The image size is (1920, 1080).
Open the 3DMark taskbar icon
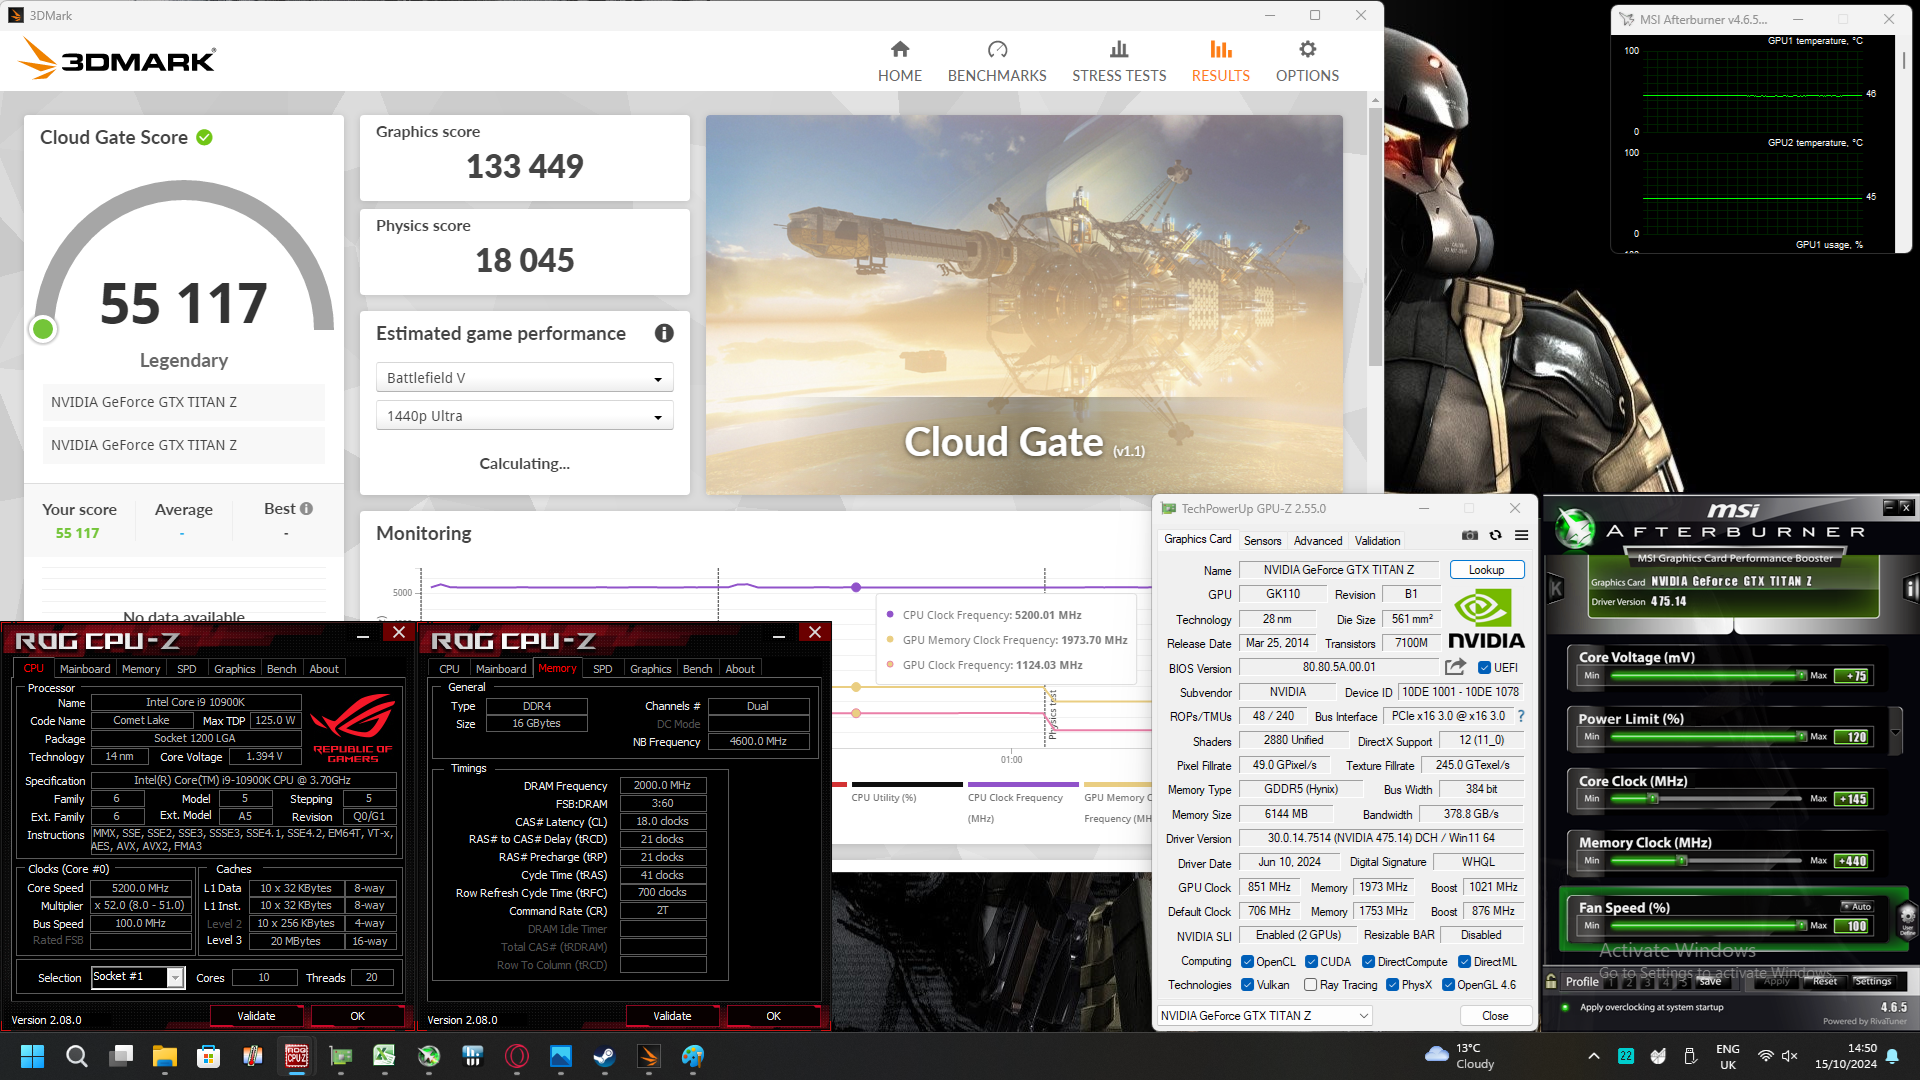649,1056
